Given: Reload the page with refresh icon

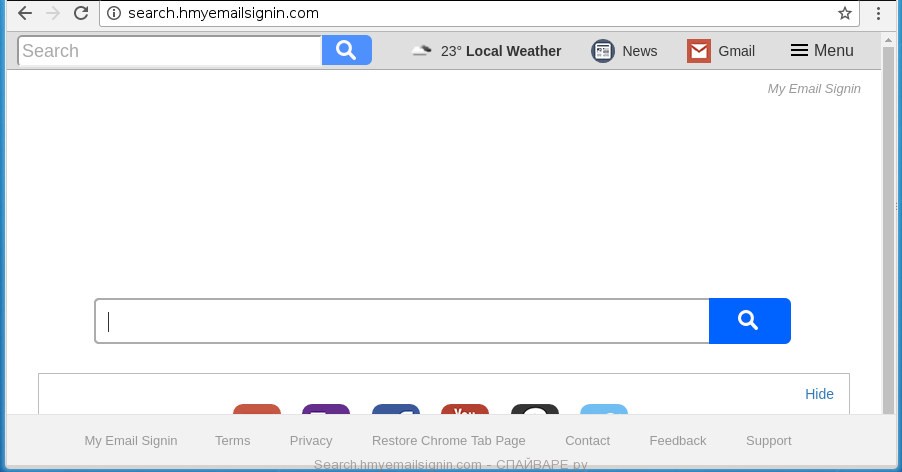Looking at the screenshot, I should [x=81, y=13].
